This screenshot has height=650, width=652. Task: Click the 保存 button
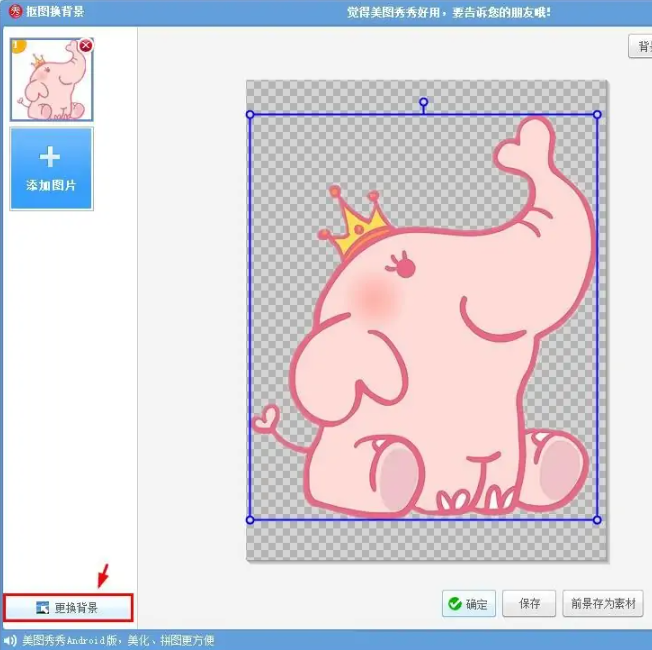tap(529, 603)
